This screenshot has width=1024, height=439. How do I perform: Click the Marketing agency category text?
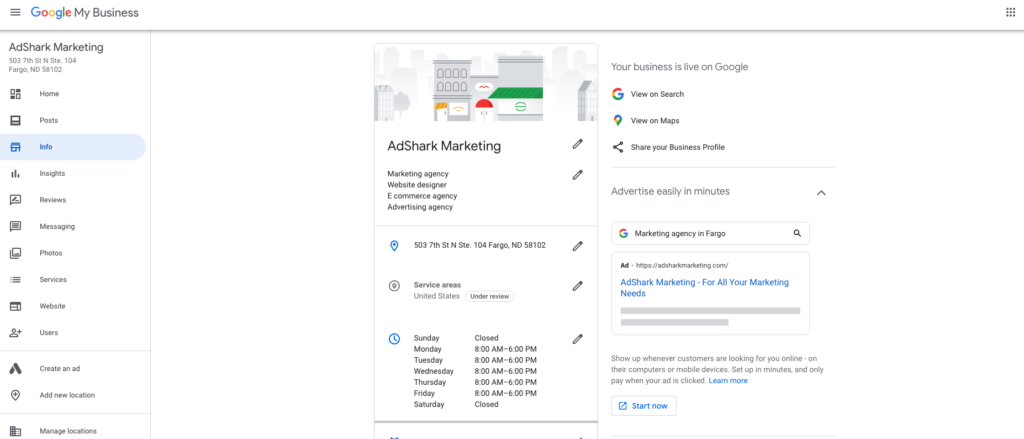[418, 174]
